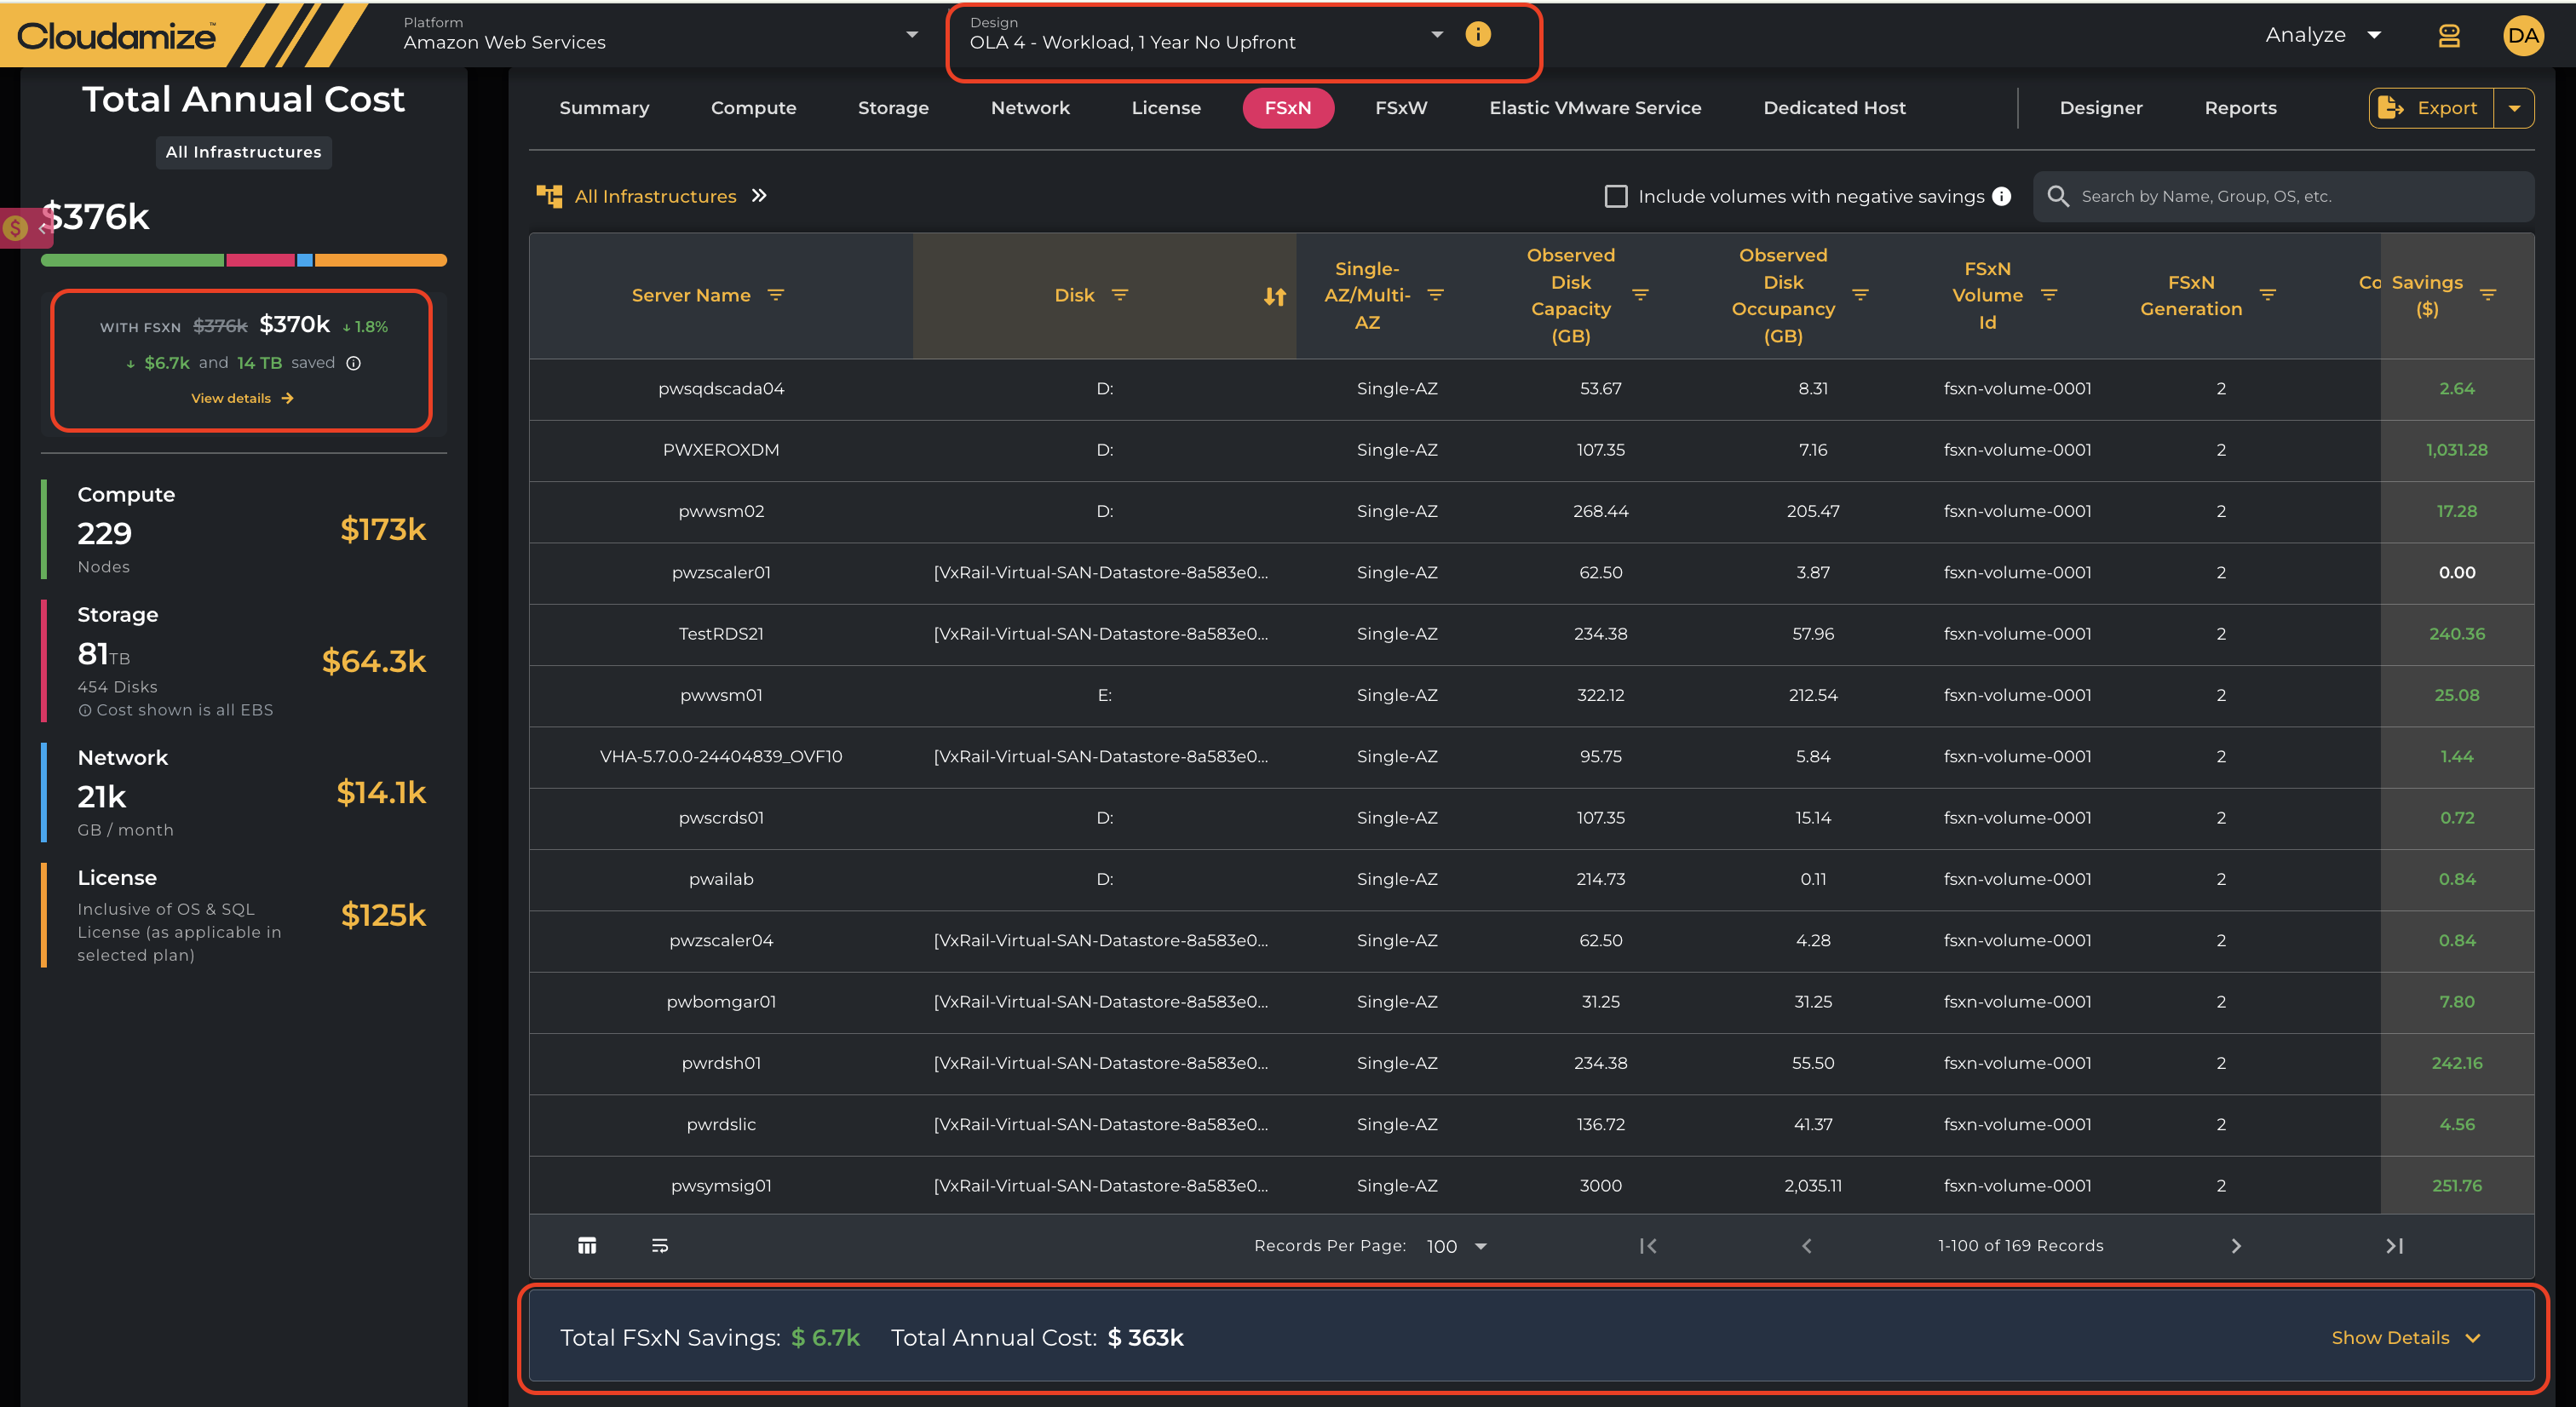This screenshot has width=2576, height=1407.
Task: Click the orange License segment of cost bar
Action: [381, 260]
